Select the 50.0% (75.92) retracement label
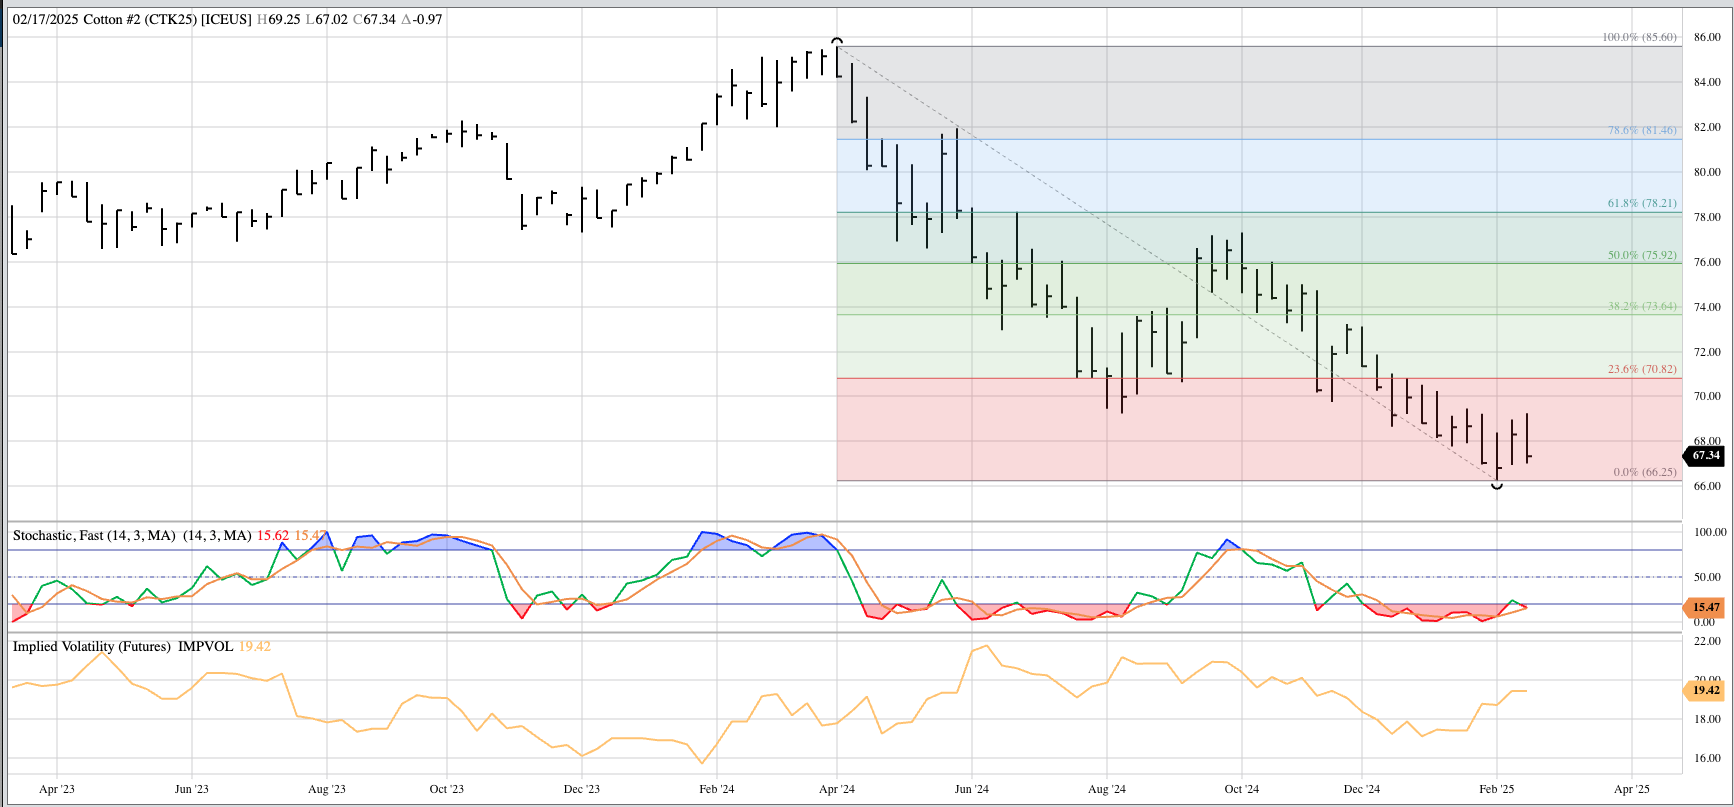 click(1641, 255)
